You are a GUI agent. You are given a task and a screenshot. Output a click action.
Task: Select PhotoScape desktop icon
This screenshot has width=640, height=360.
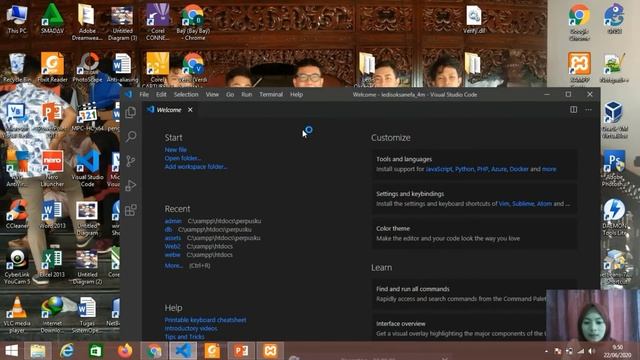87,67
